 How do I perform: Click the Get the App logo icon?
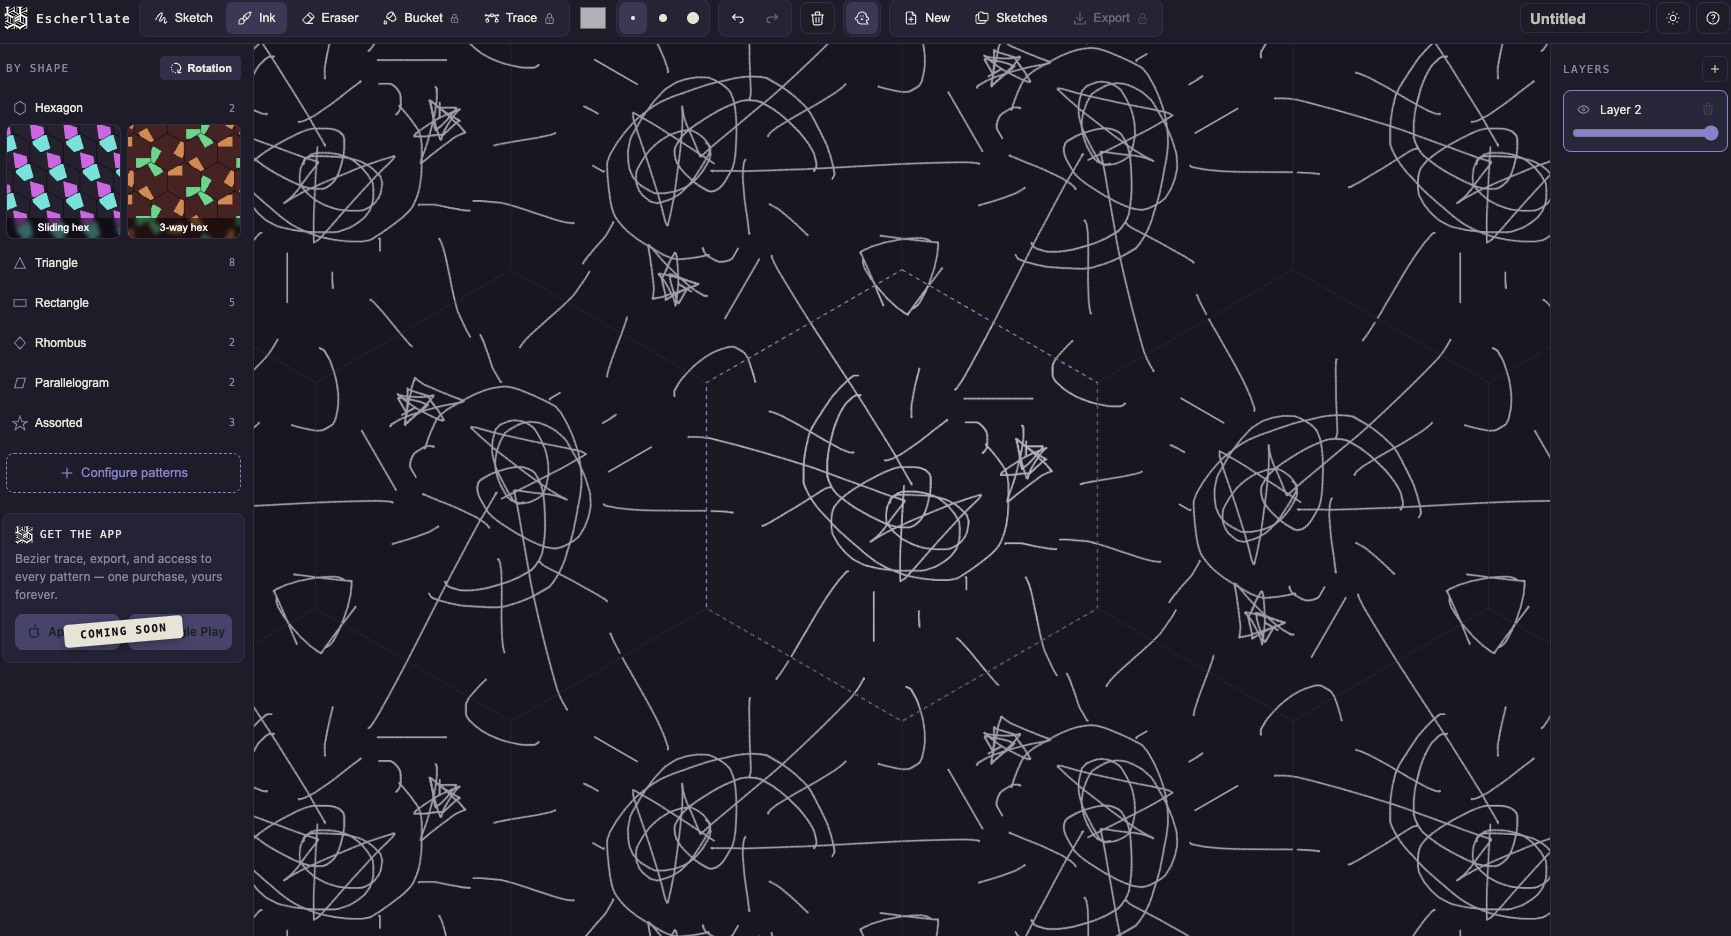tap(24, 534)
